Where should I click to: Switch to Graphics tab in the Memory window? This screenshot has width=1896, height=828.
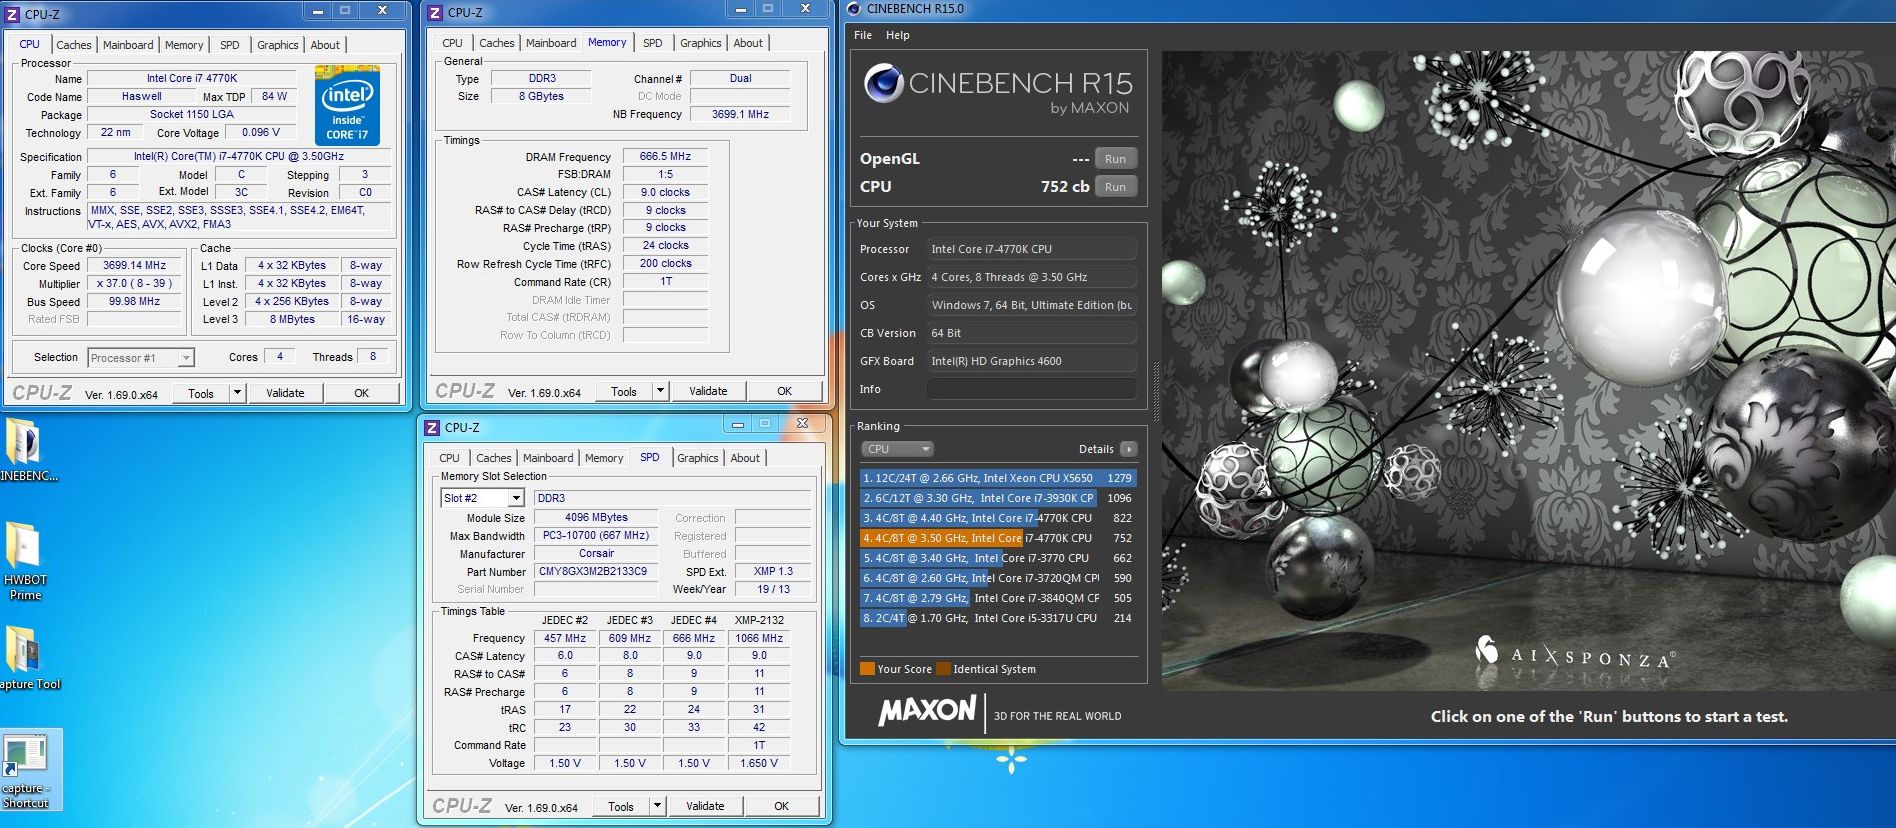pyautogui.click(x=700, y=43)
